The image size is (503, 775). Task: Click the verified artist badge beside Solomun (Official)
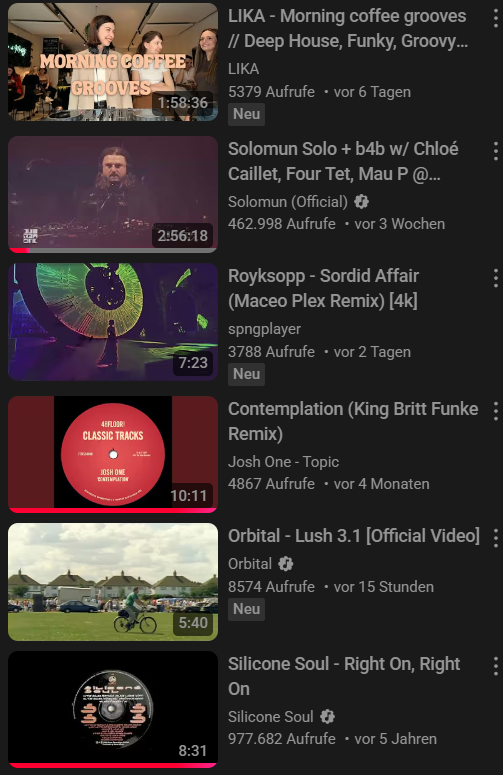click(362, 202)
